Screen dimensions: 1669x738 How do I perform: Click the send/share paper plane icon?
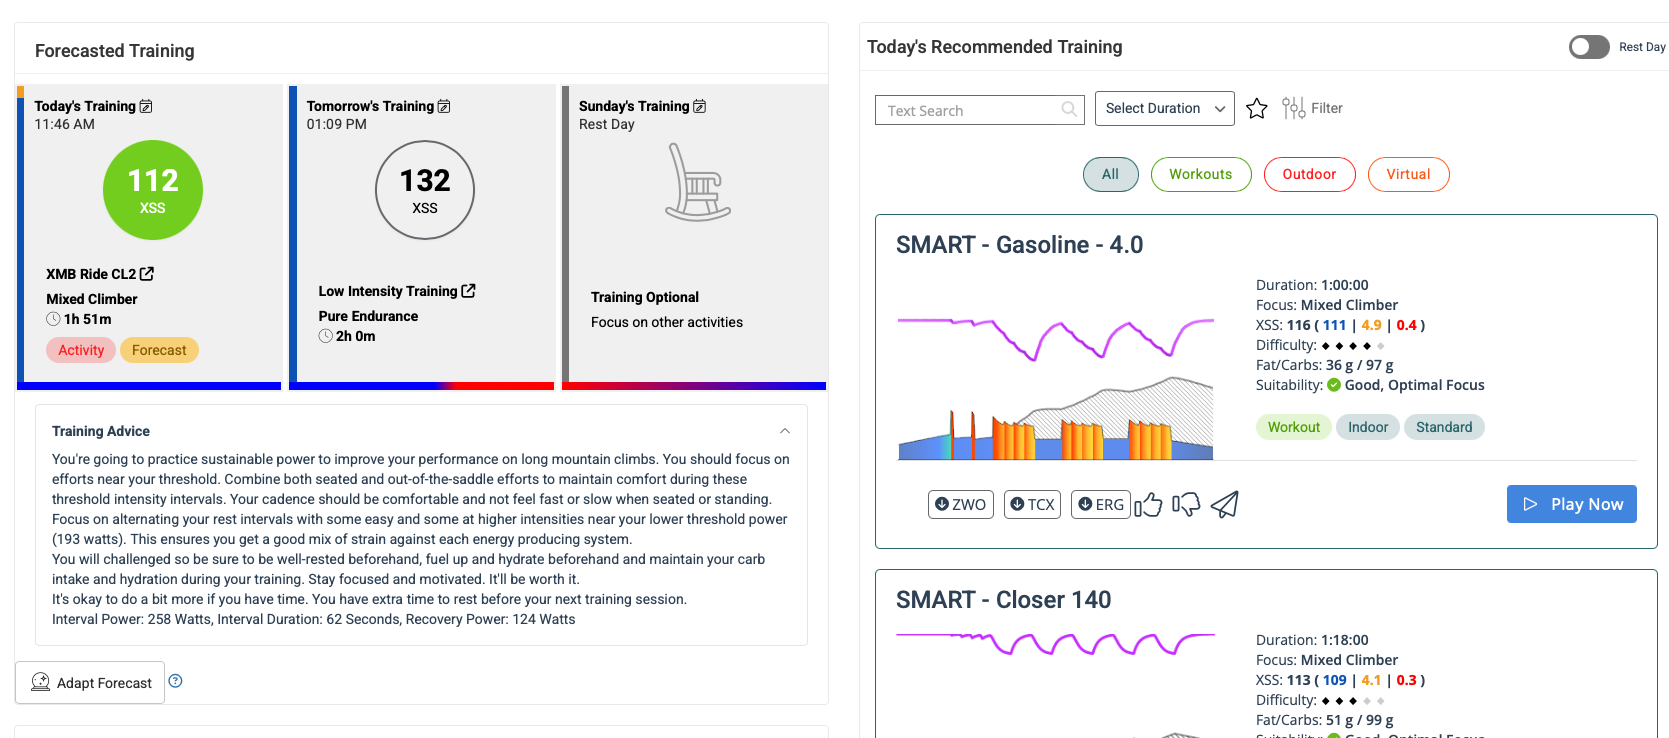[1225, 505]
